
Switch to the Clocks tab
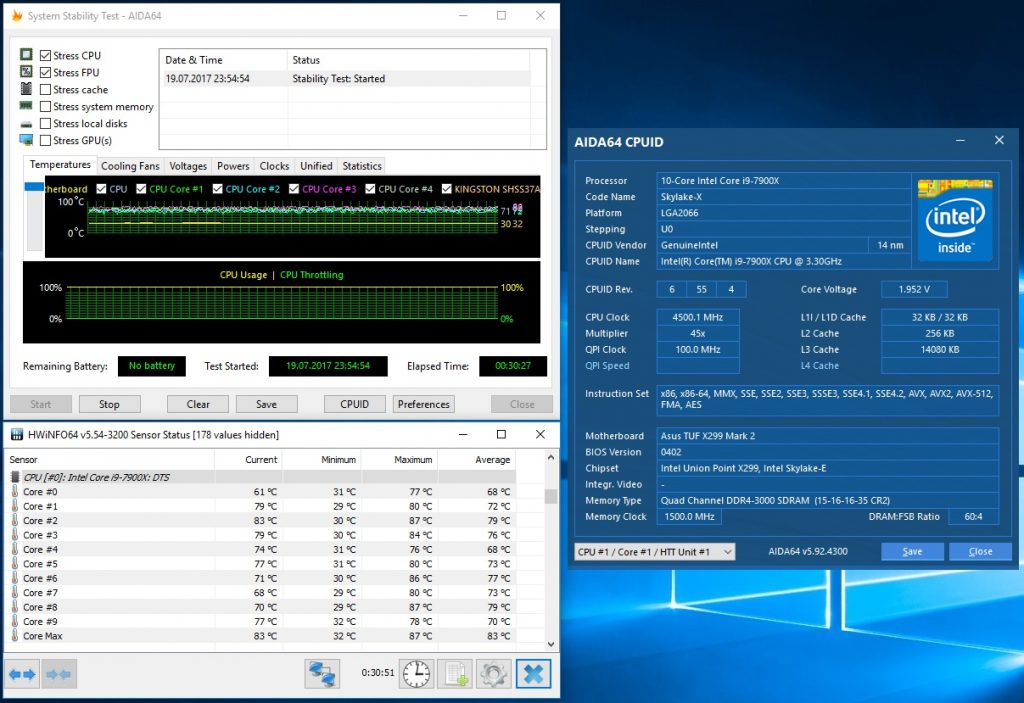(x=274, y=166)
